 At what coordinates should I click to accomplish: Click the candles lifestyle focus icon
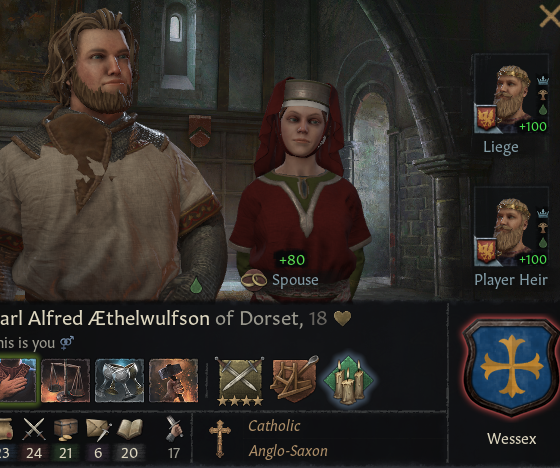click(x=348, y=380)
